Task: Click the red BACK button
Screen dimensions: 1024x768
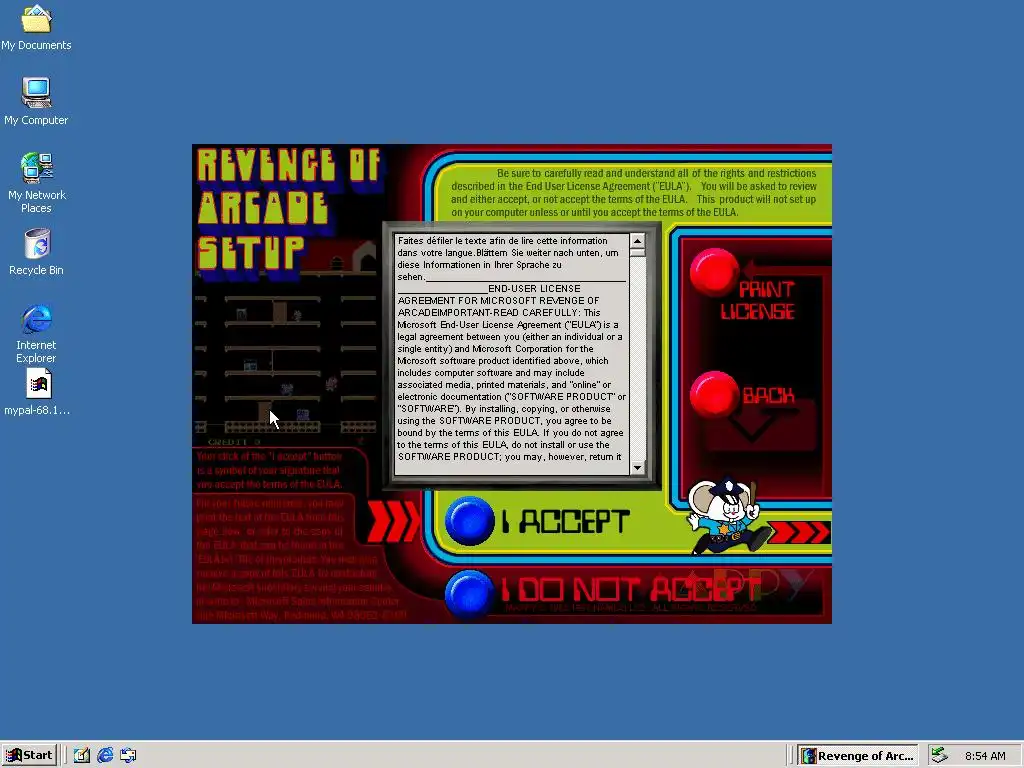Action: (x=714, y=394)
